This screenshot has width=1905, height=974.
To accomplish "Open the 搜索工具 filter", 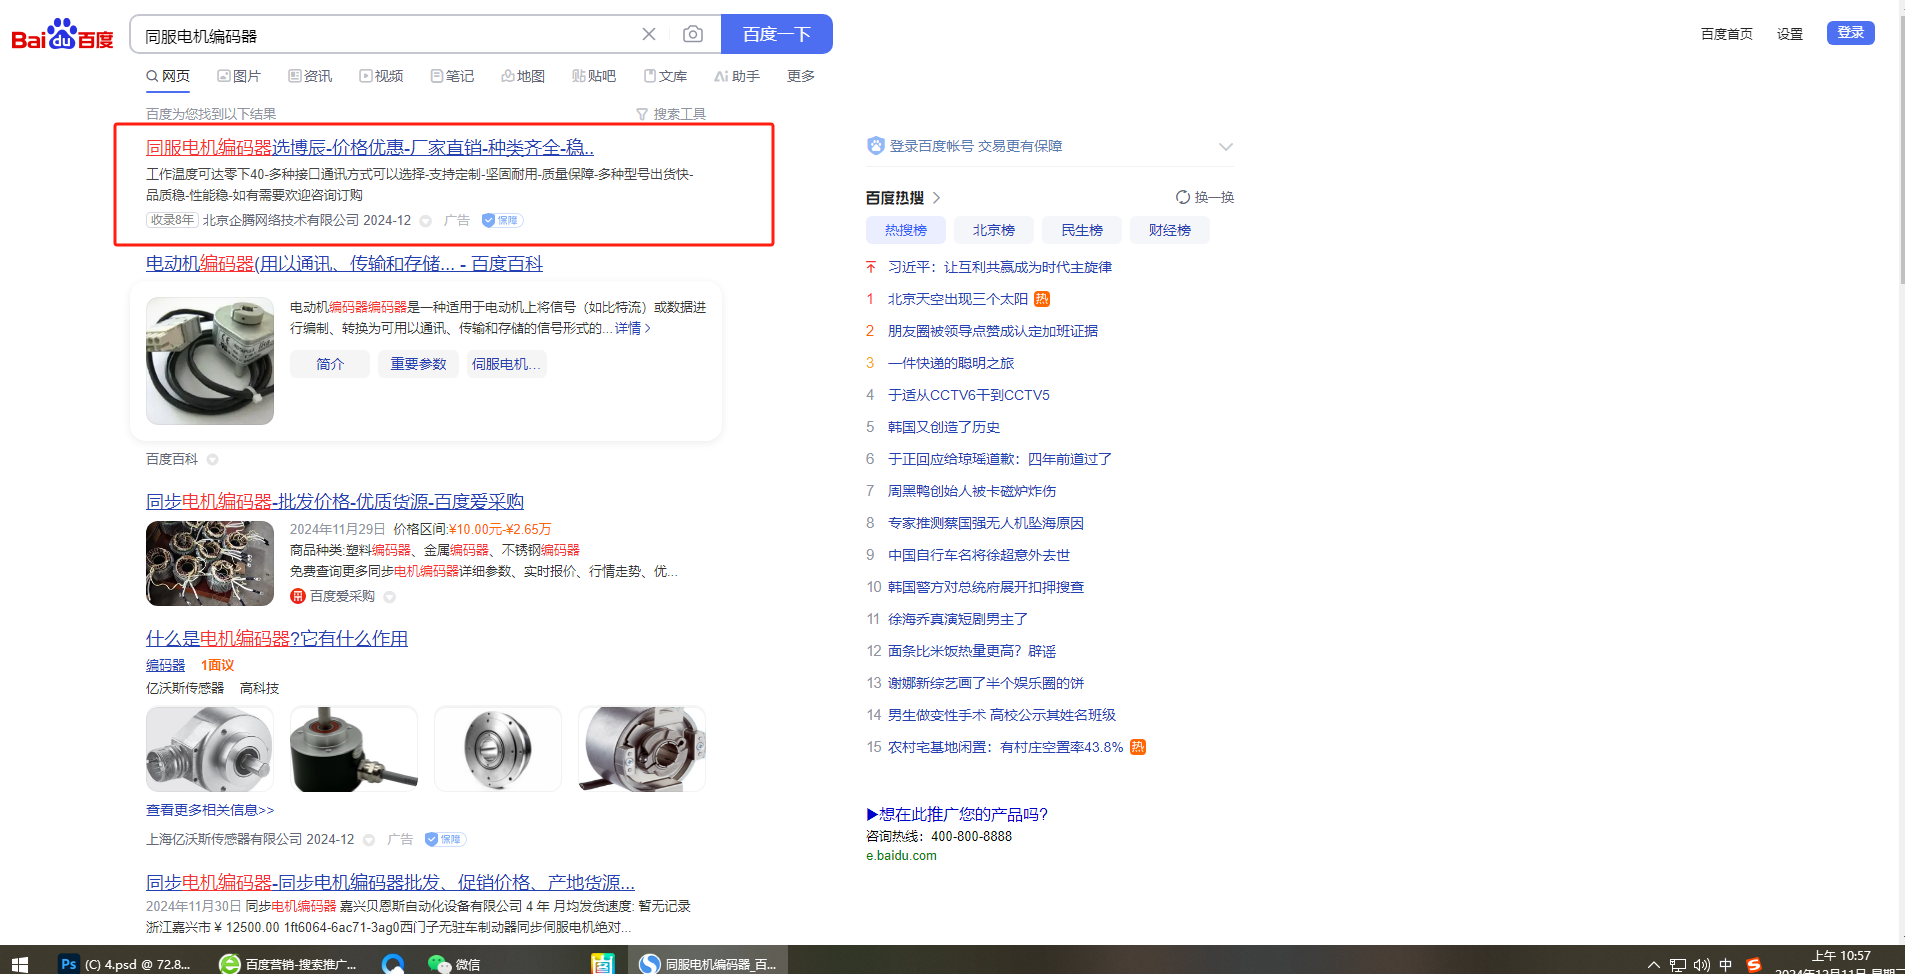I will click(x=671, y=114).
